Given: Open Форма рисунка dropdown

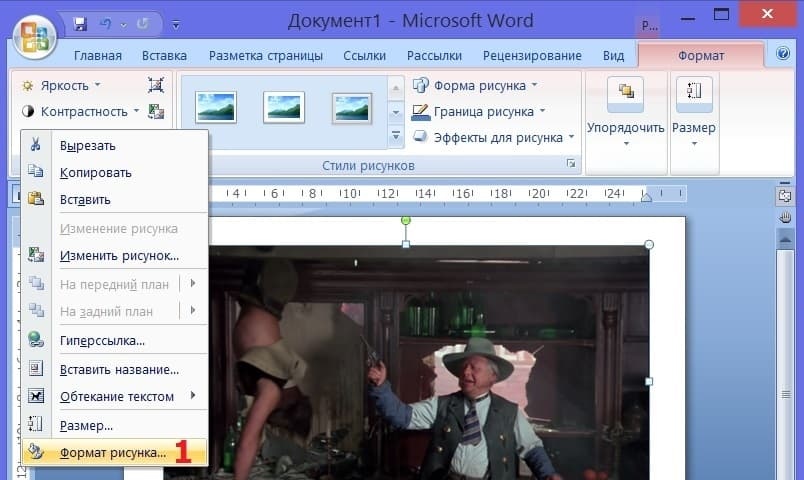Looking at the screenshot, I should coord(475,85).
